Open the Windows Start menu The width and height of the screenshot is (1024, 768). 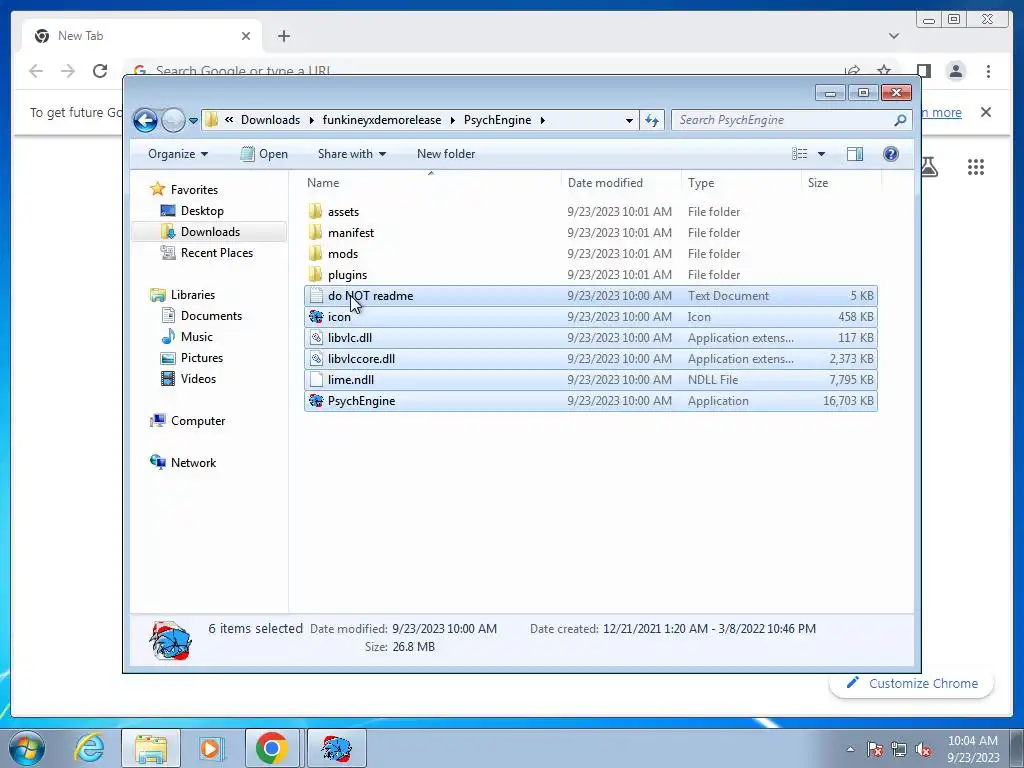27,748
